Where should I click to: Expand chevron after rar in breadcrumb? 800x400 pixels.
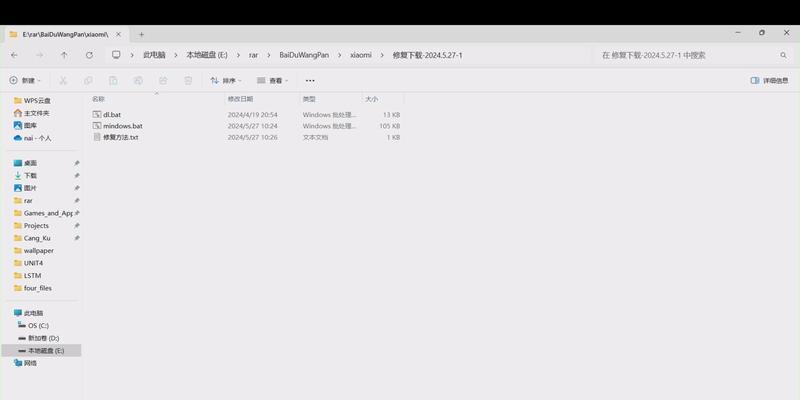[269, 55]
